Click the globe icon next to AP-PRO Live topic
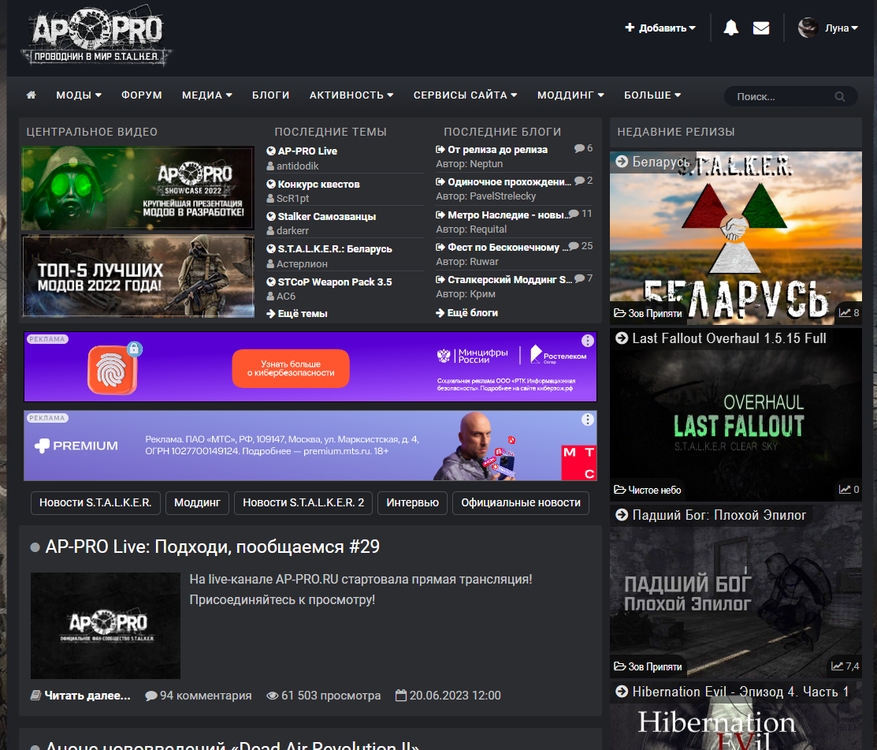Screen dimensions: 877x750 click(x=271, y=151)
